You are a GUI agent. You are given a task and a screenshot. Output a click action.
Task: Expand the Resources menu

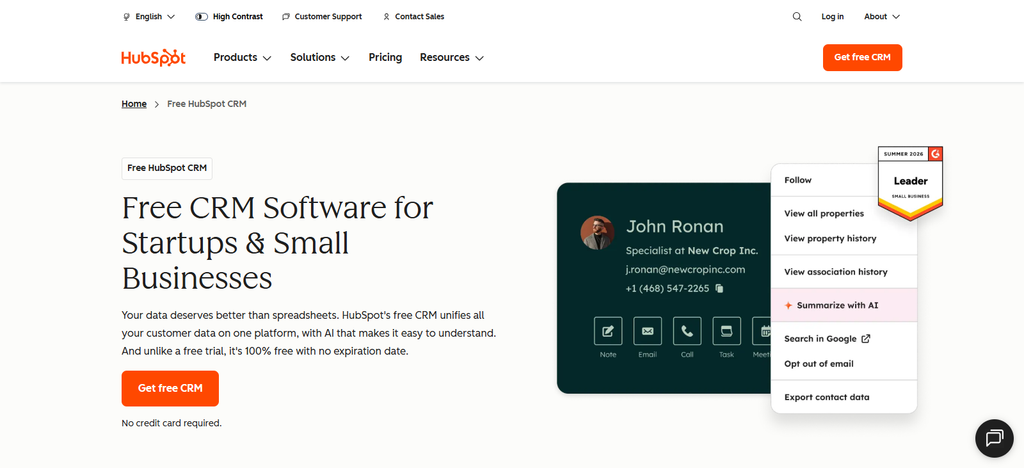coord(452,57)
